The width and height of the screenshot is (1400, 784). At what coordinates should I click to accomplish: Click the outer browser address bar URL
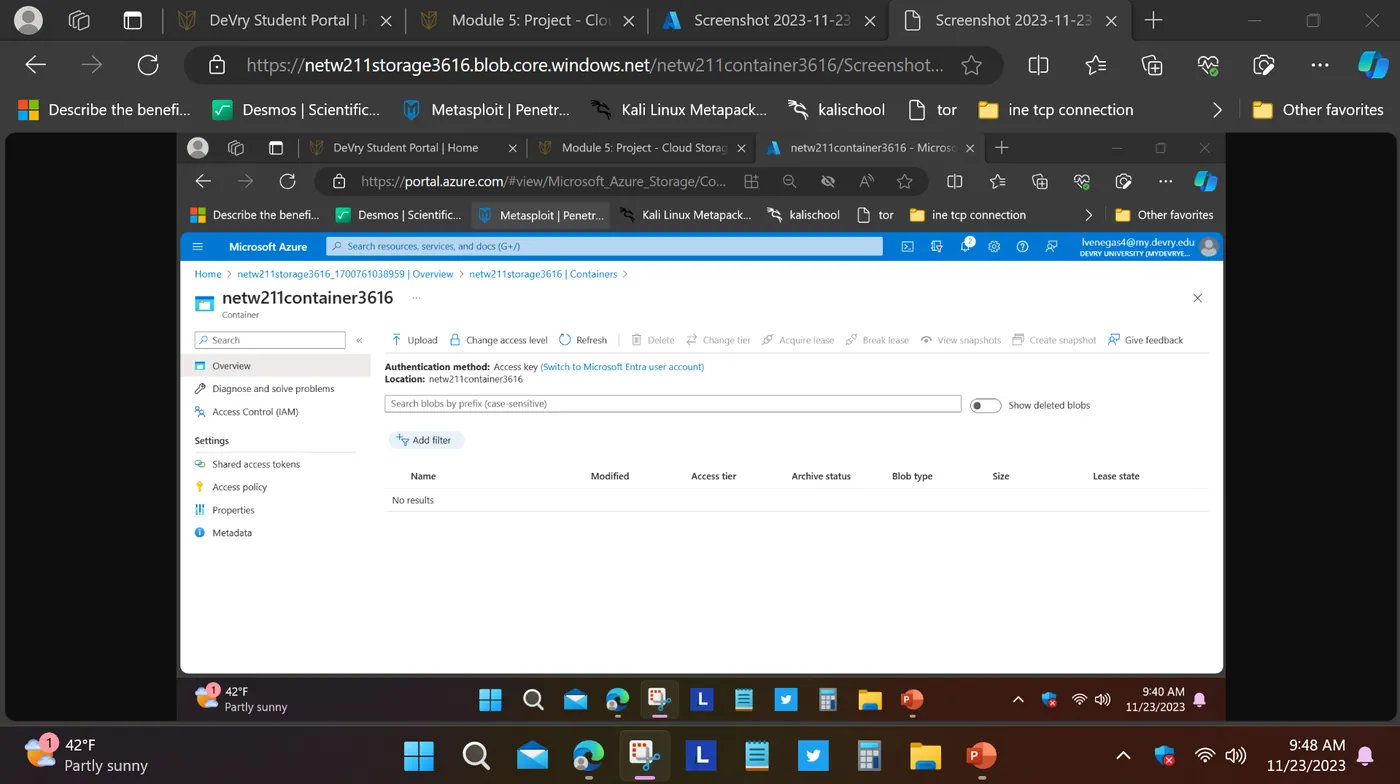pos(594,65)
